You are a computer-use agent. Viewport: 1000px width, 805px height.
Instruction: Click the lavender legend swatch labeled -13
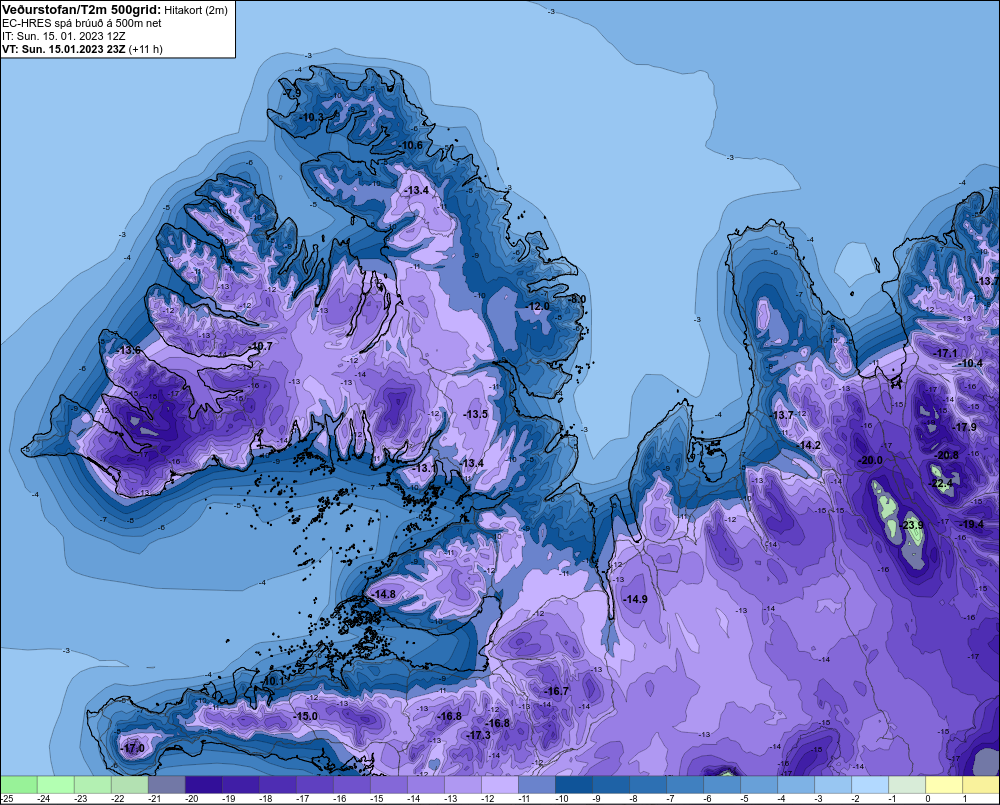(x=462, y=785)
